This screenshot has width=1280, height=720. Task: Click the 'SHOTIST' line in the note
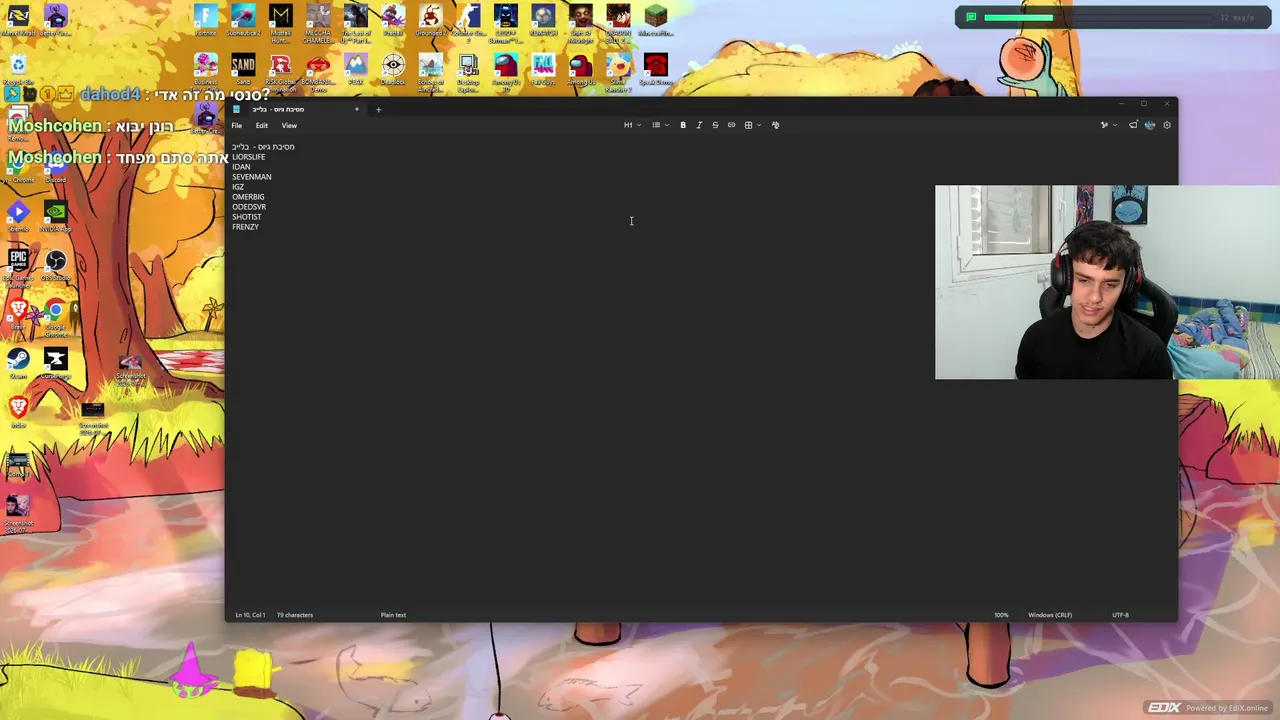click(x=246, y=217)
